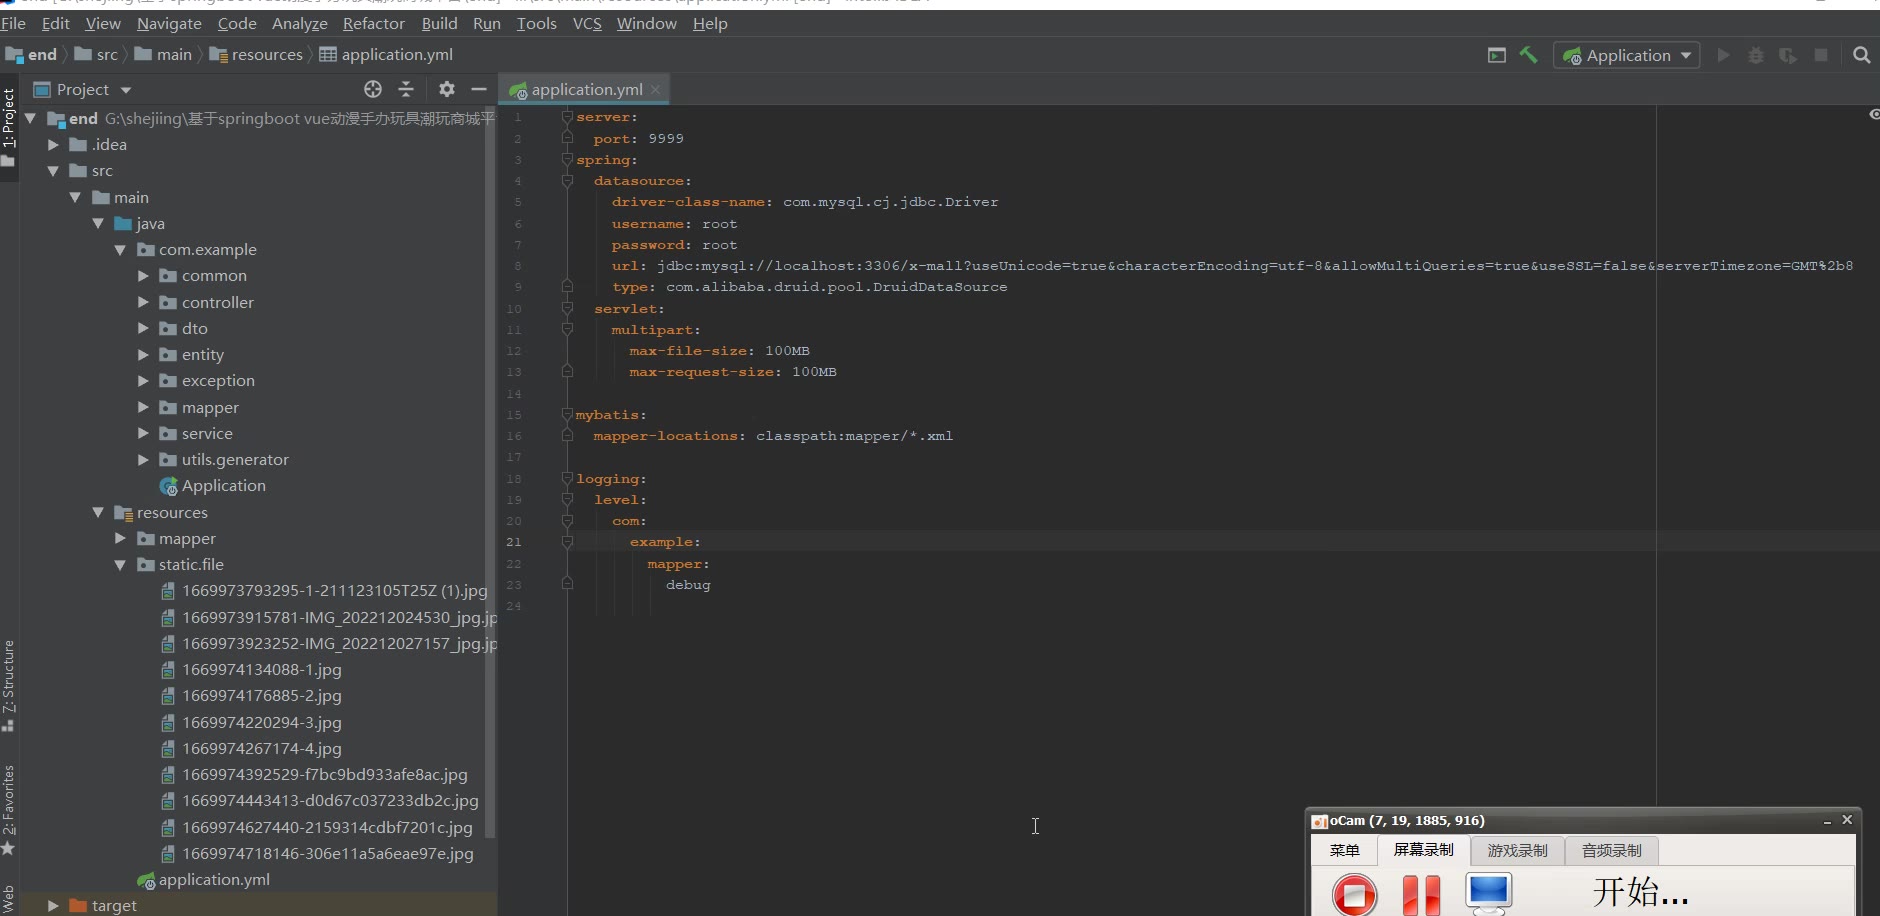Click the oCam red record button
The width and height of the screenshot is (1880, 916).
coord(1355,894)
